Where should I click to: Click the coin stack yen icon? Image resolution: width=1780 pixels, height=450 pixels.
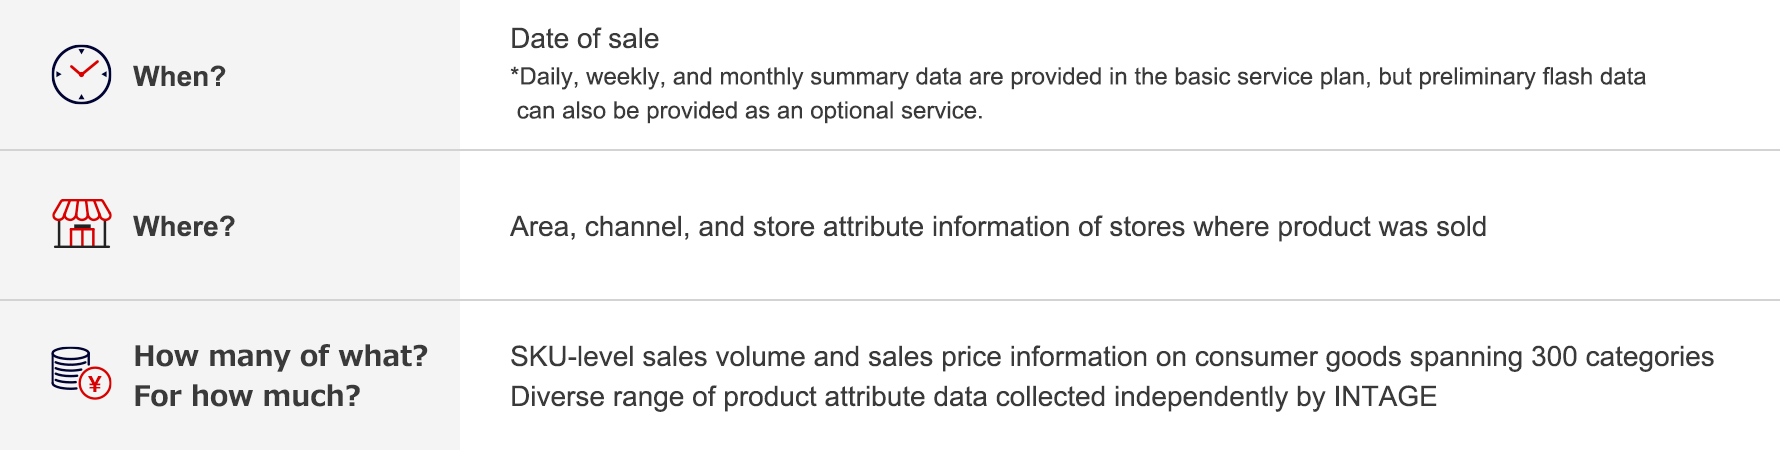click(81, 373)
